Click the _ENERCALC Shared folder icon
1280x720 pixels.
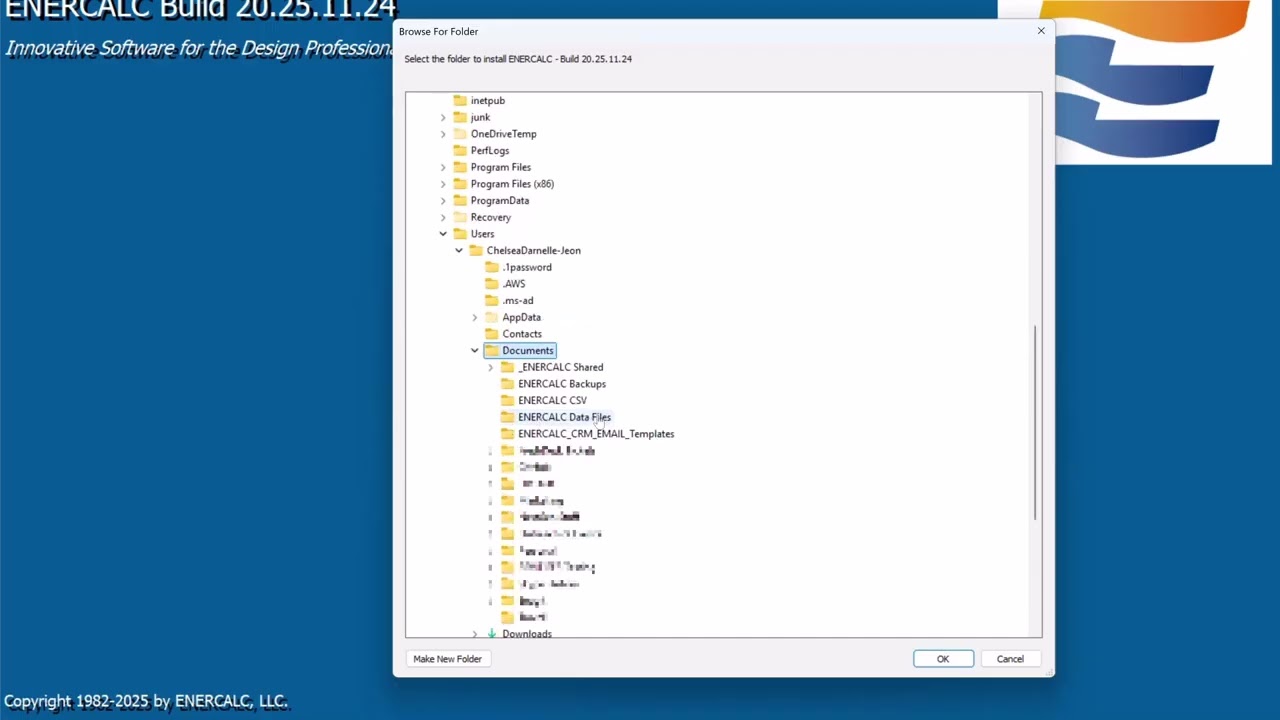point(508,367)
